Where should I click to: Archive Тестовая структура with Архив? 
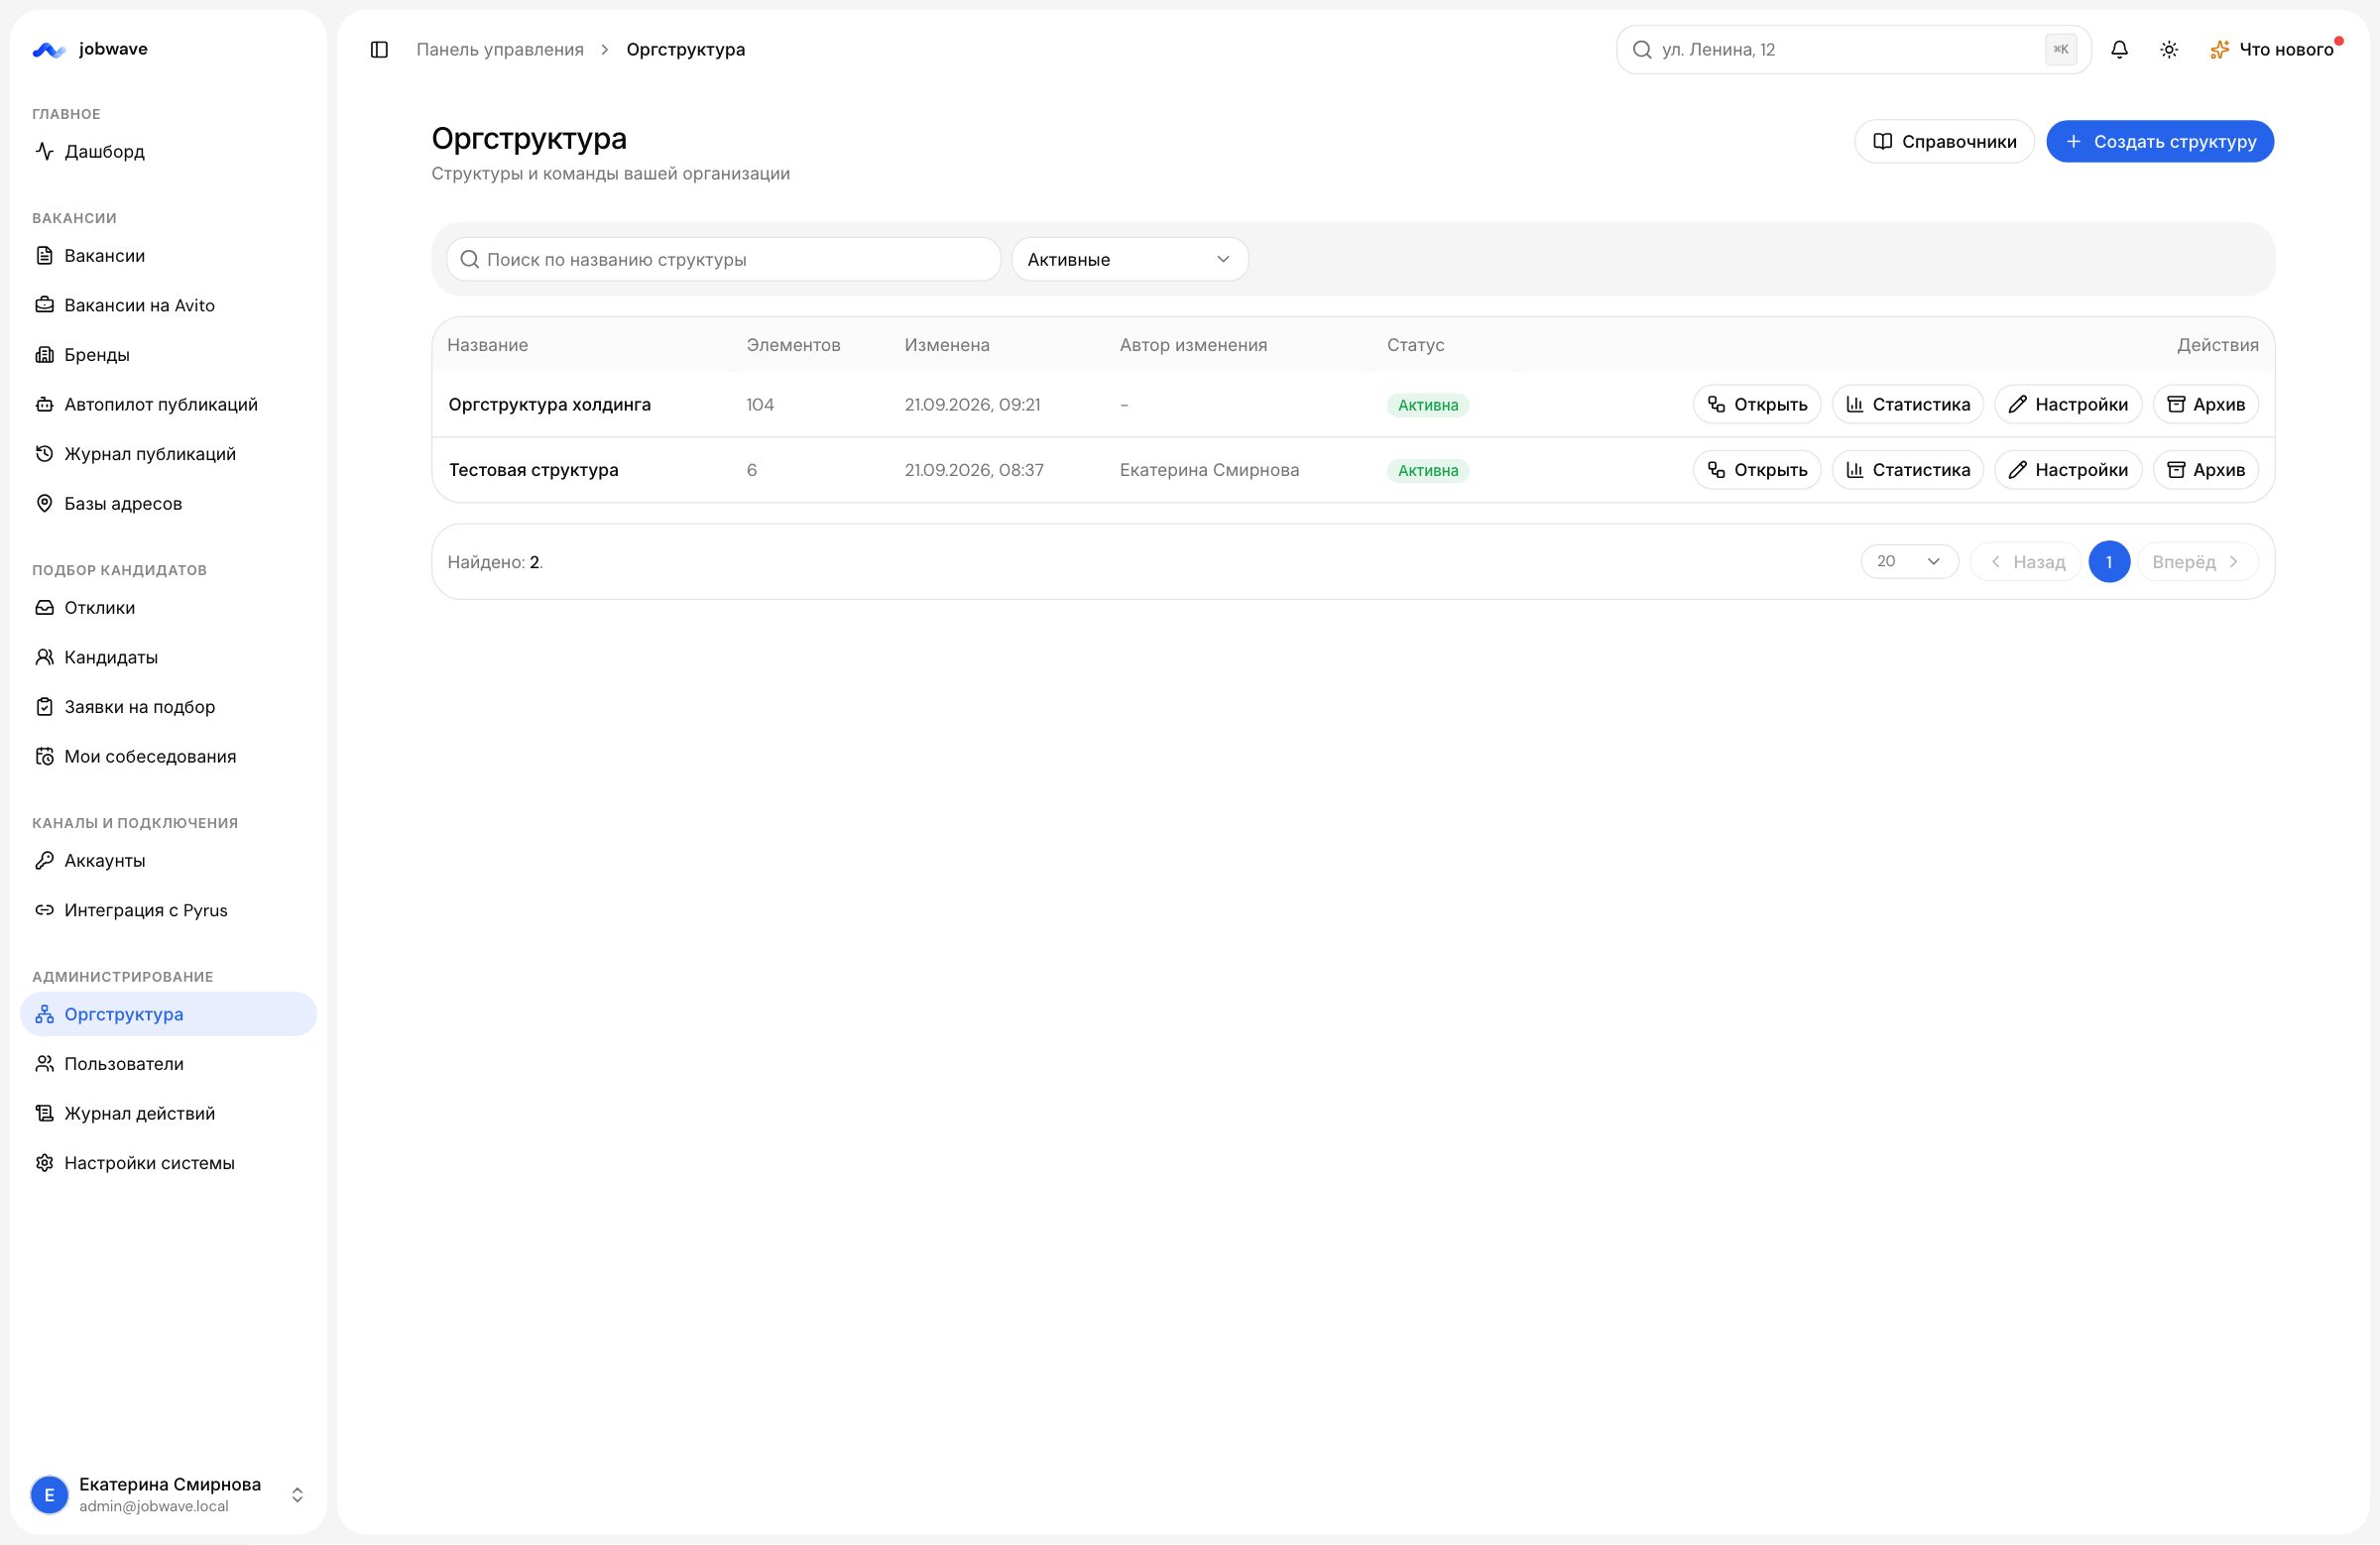point(2205,469)
